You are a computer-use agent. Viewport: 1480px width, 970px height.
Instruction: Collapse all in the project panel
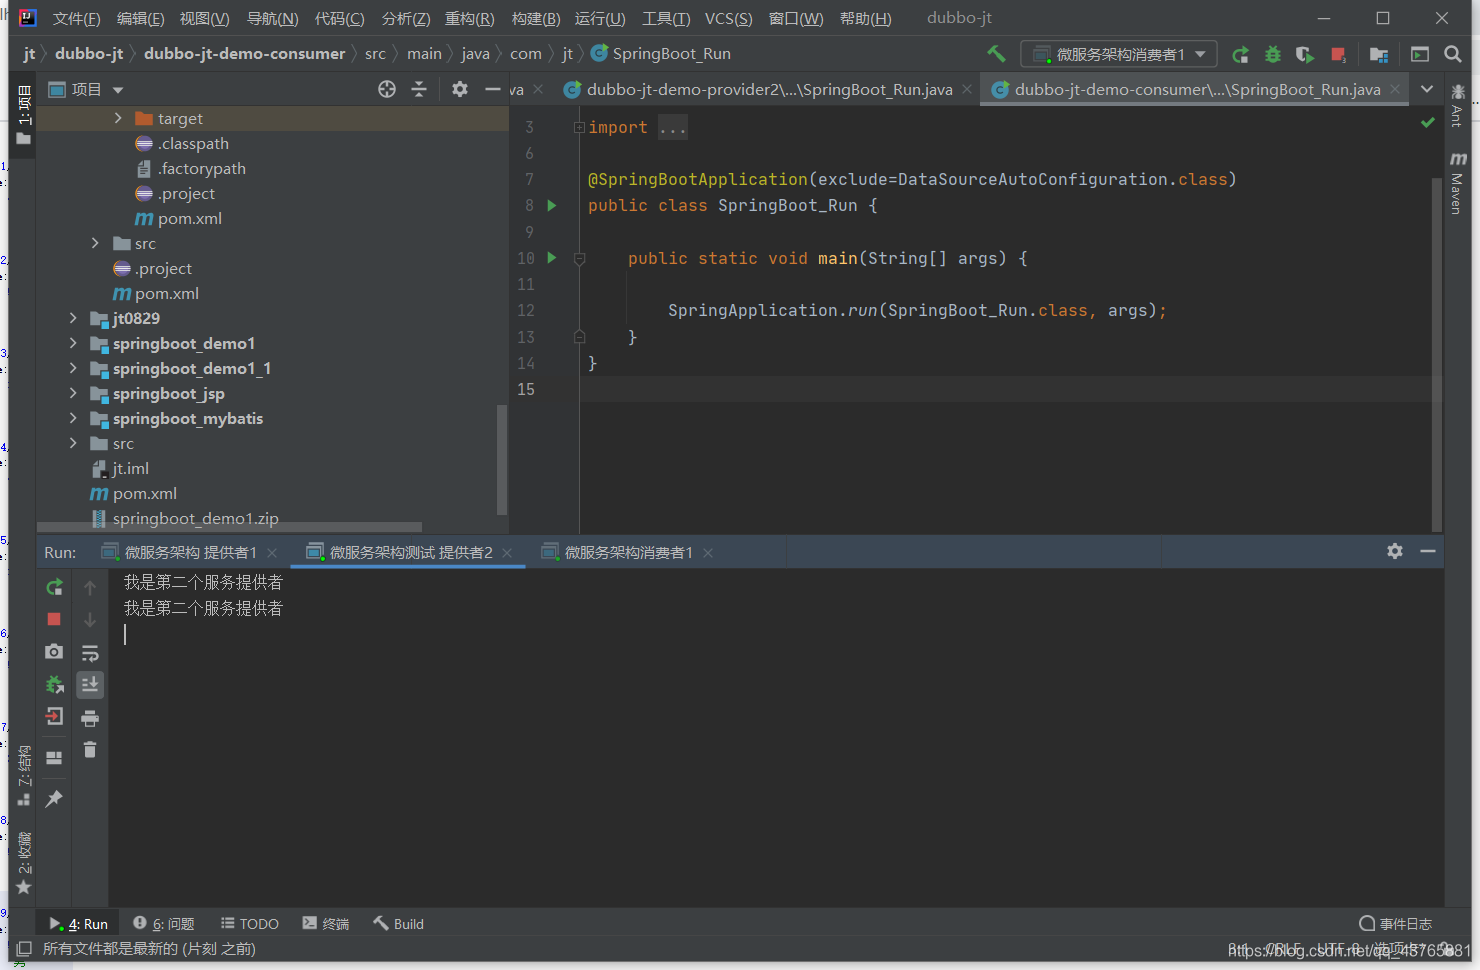(x=419, y=89)
